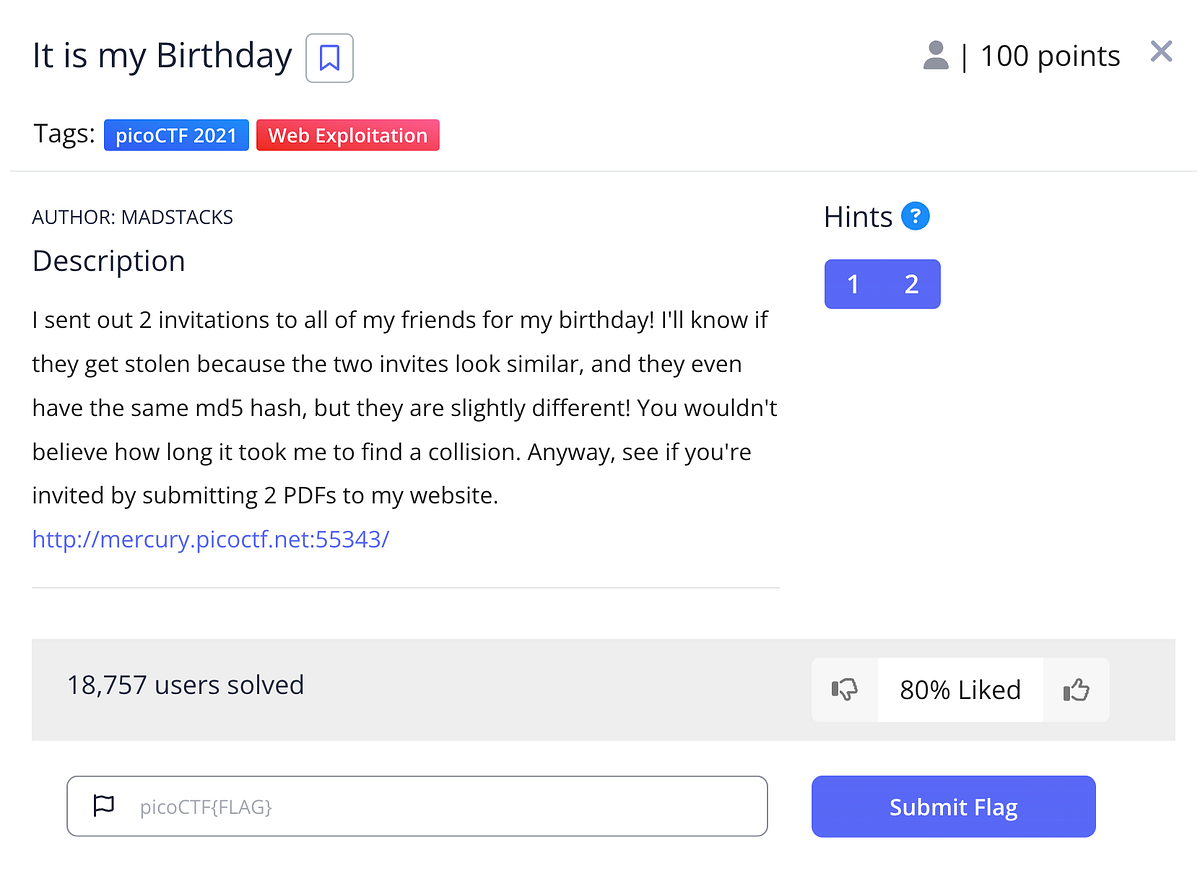Image resolution: width=1200 pixels, height=892 pixels.
Task: Click the 18,757 users solved counter
Action: tap(185, 685)
